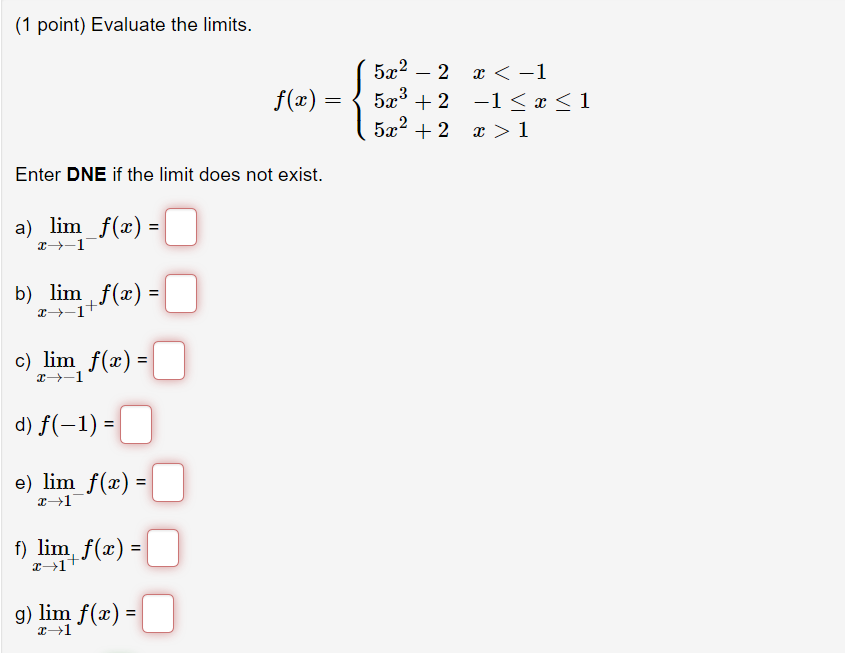Click the part d label f(-1)

[66, 424]
